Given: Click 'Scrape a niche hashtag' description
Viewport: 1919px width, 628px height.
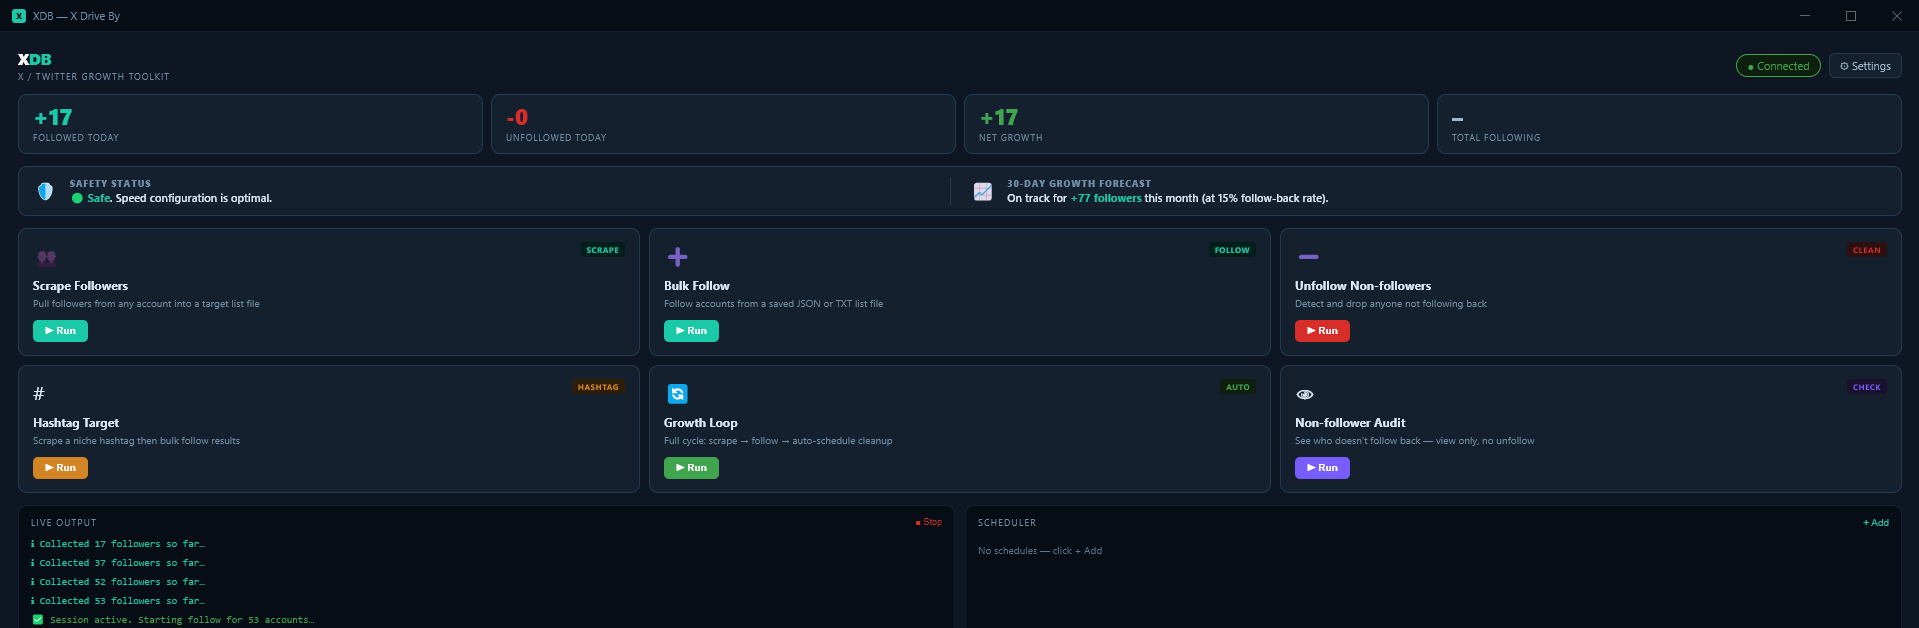Looking at the screenshot, I should tap(136, 441).
